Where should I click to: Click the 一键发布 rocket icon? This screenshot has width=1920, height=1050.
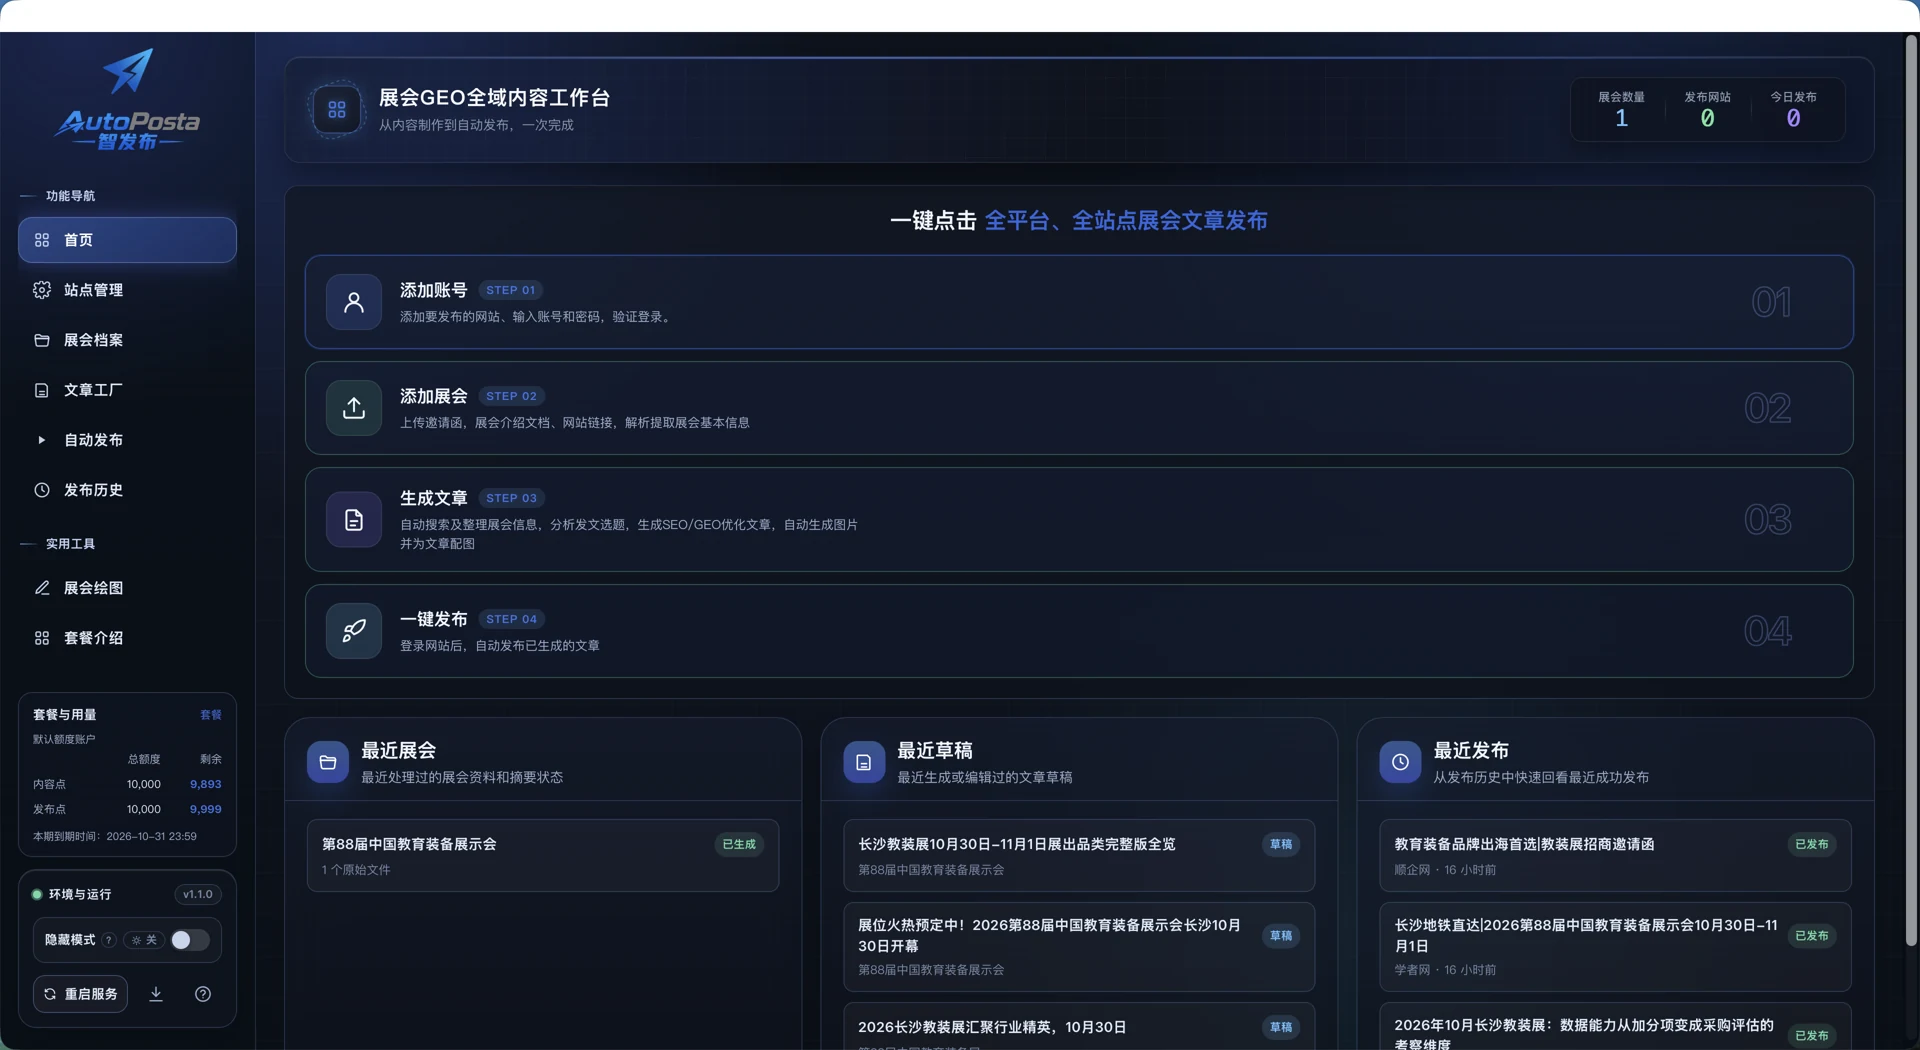click(354, 631)
